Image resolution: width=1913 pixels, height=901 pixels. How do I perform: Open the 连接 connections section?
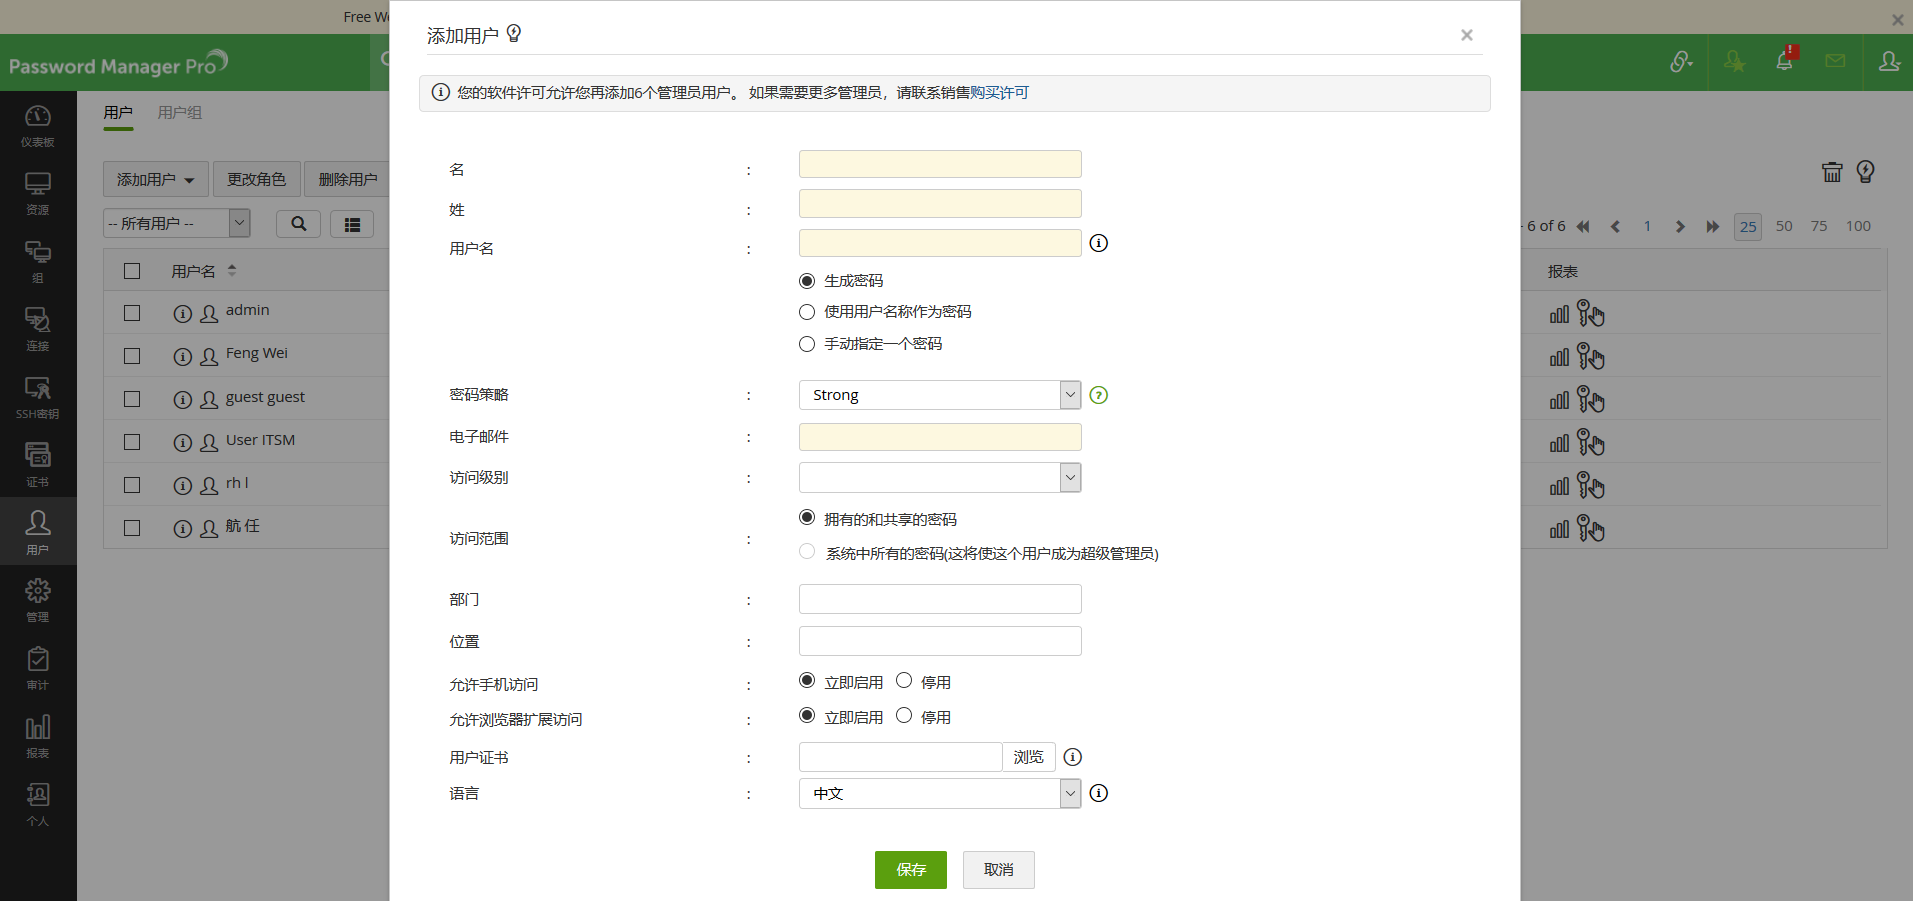pos(38,329)
